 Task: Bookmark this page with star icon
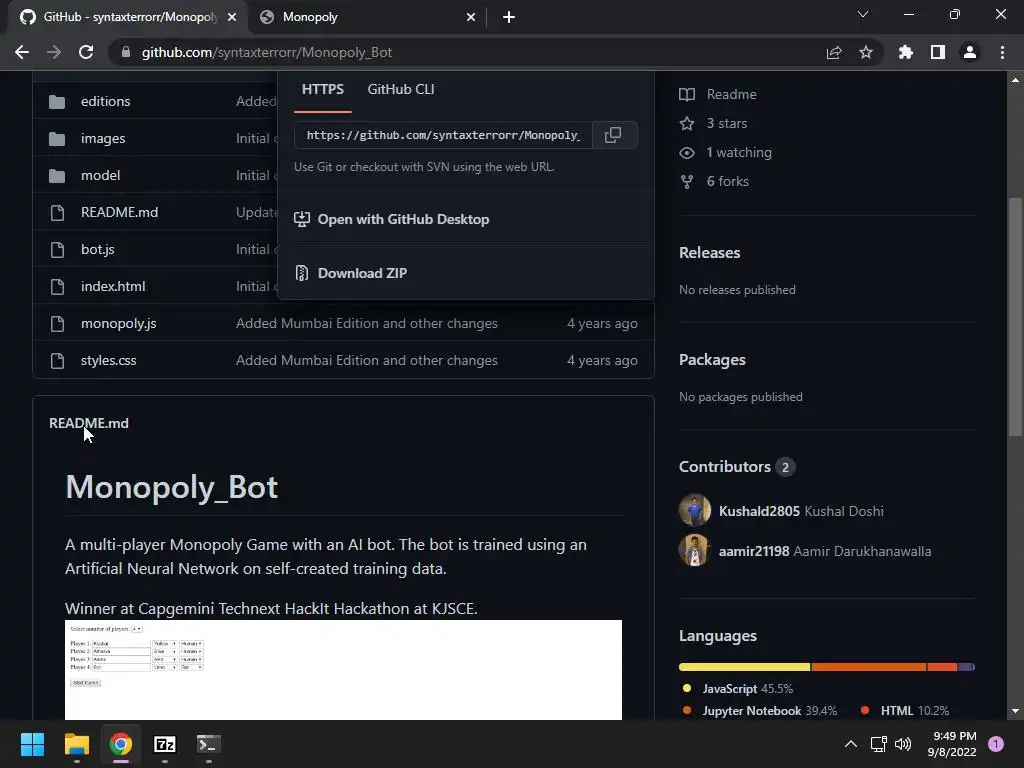tap(866, 52)
